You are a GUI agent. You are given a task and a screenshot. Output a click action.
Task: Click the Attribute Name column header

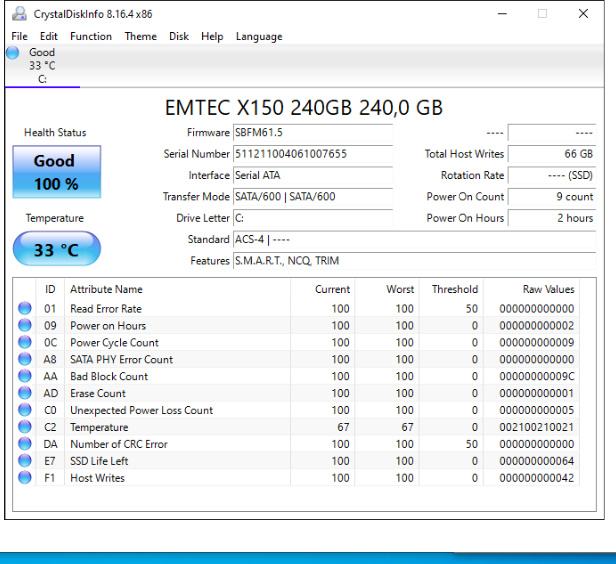[x=106, y=289]
